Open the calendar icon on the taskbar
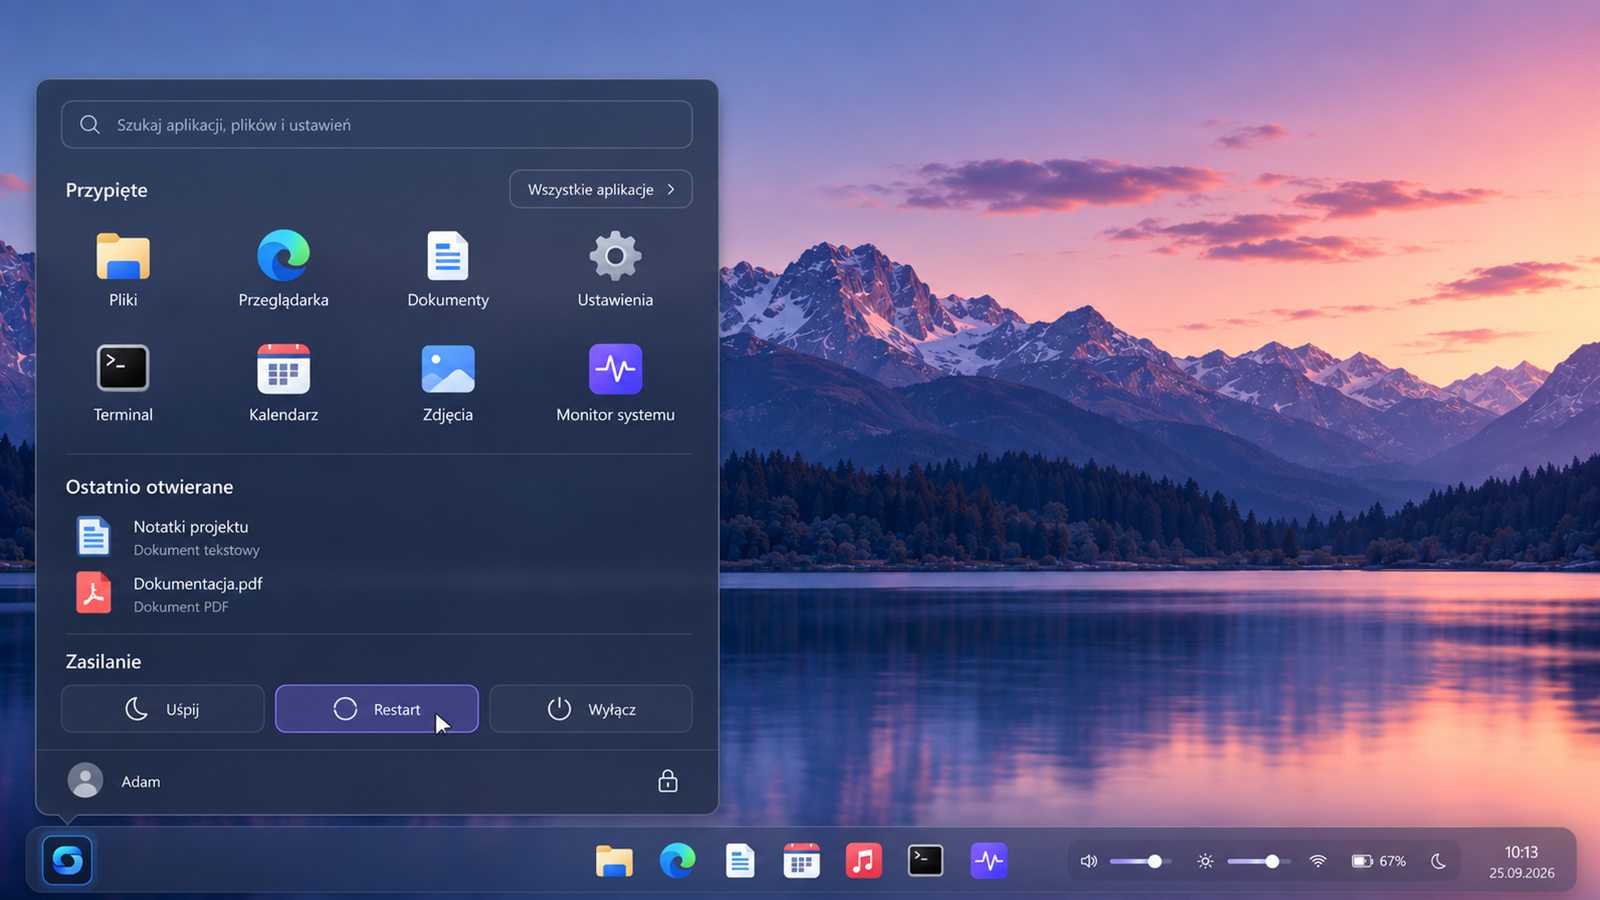This screenshot has height=900, width=1600. click(802, 860)
